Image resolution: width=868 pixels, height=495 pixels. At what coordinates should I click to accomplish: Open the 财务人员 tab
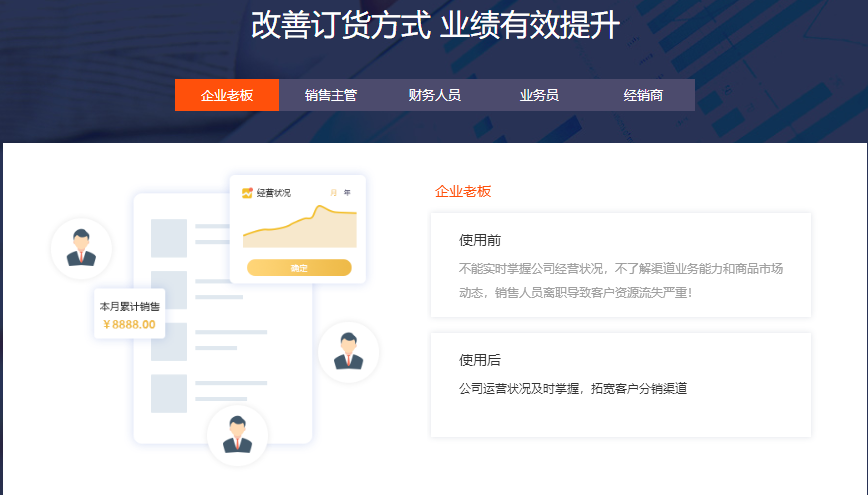point(435,95)
